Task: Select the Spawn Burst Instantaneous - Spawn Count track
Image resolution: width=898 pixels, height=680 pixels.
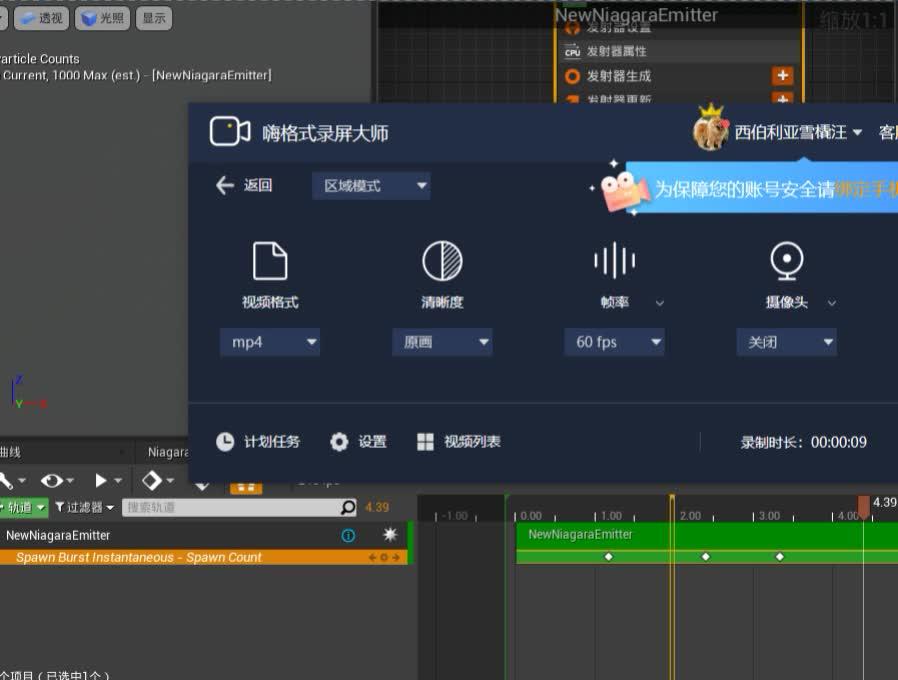Action: click(203, 557)
